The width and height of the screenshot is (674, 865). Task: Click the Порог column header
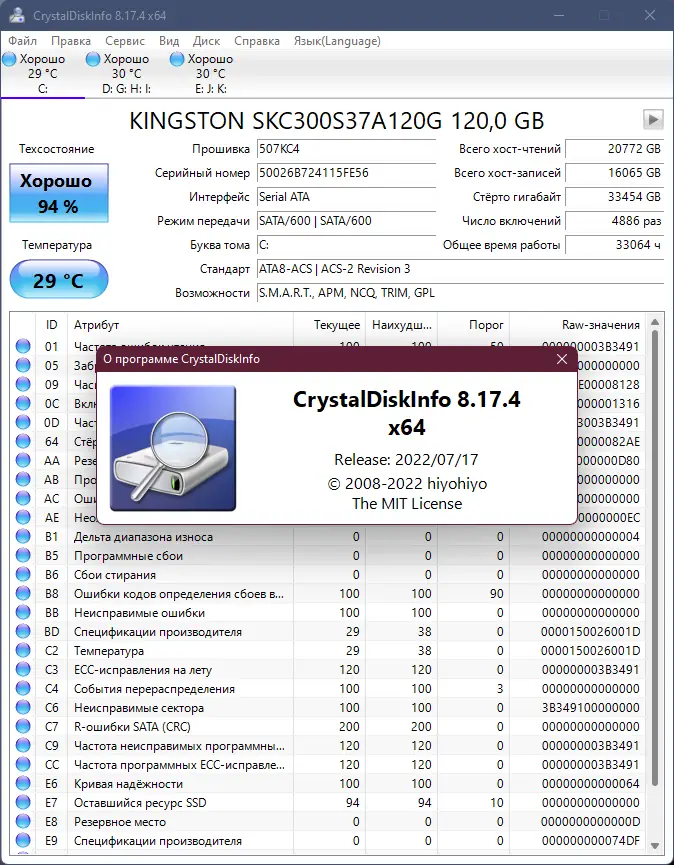tap(473, 325)
